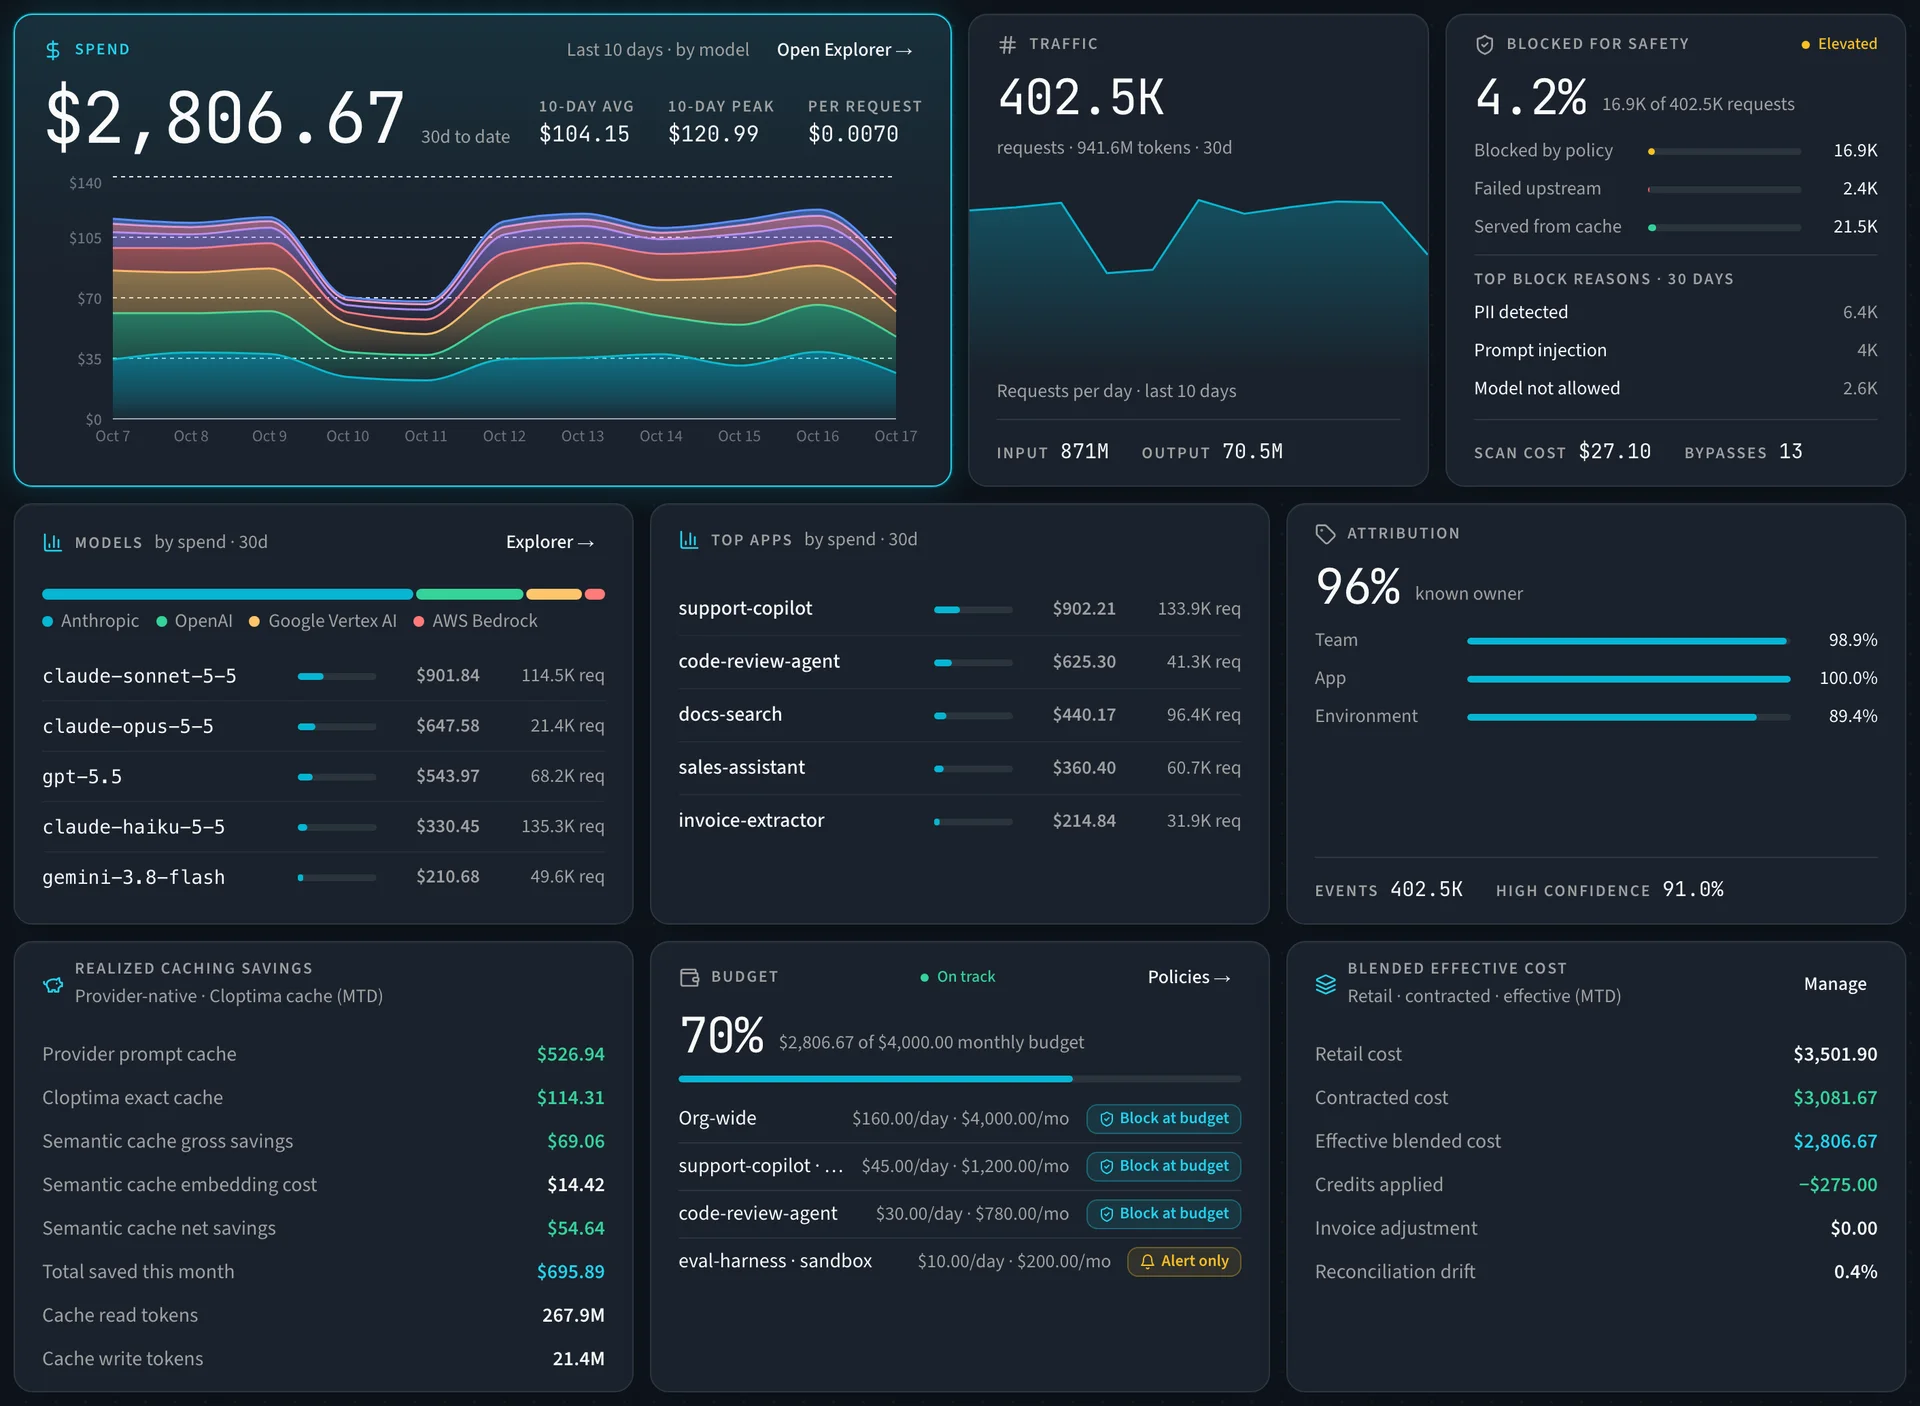This screenshot has height=1406, width=1920.
Task: Click the piggy bank icon beside Realized Caching Savings
Action: pos(53,984)
